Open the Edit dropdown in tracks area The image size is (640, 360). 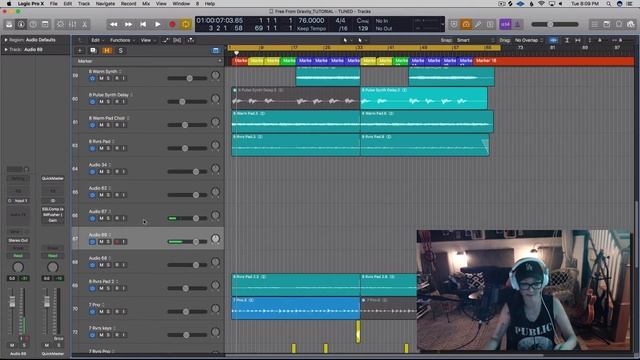pyautogui.click(x=97, y=40)
